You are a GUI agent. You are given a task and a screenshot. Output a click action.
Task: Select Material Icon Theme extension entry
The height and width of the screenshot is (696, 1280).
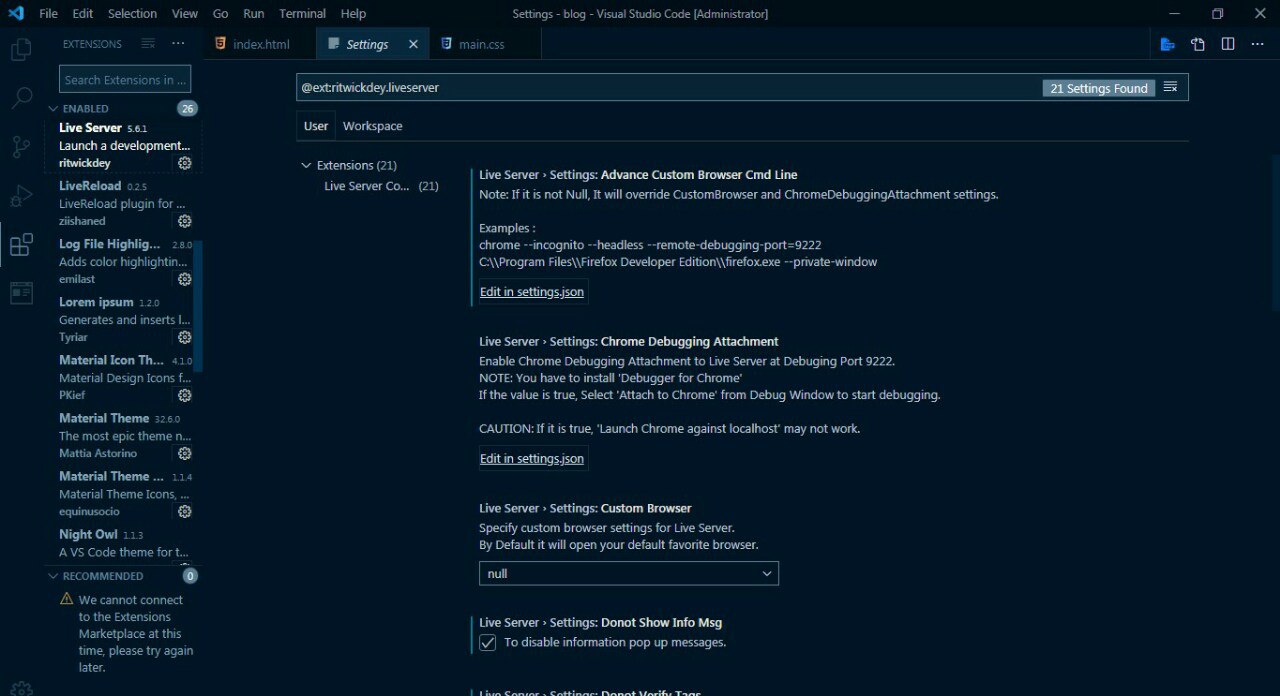pyautogui.click(x=123, y=377)
